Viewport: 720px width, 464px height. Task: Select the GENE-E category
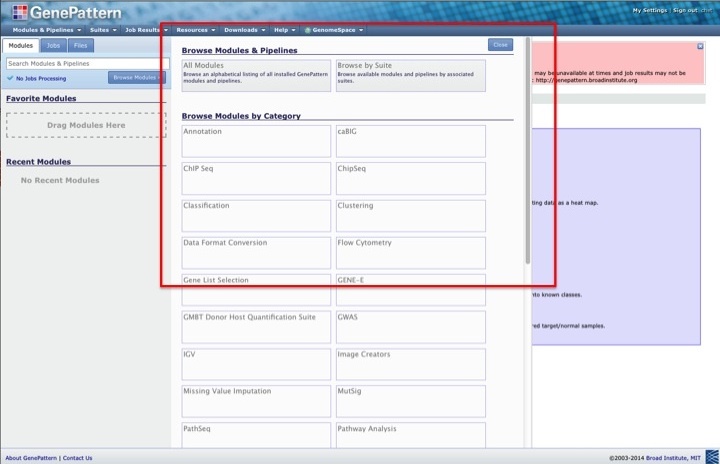[411, 290]
